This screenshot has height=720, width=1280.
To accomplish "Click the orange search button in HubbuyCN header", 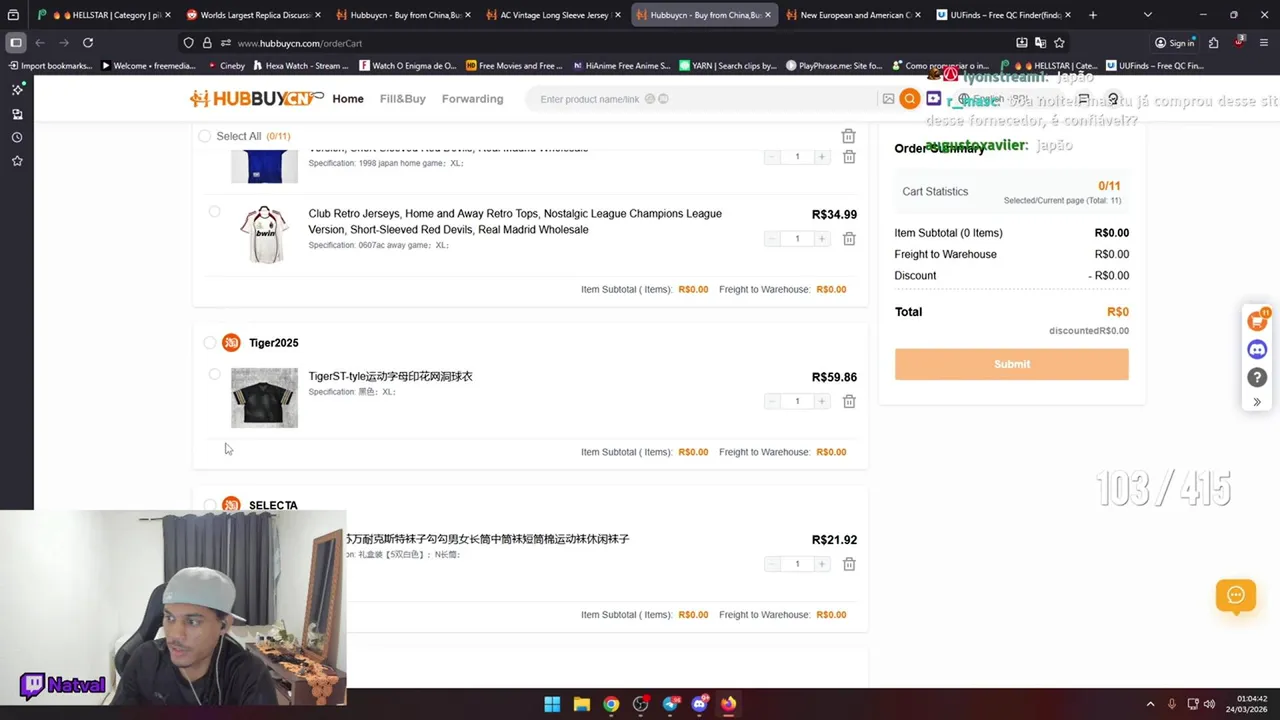I will click(909, 99).
